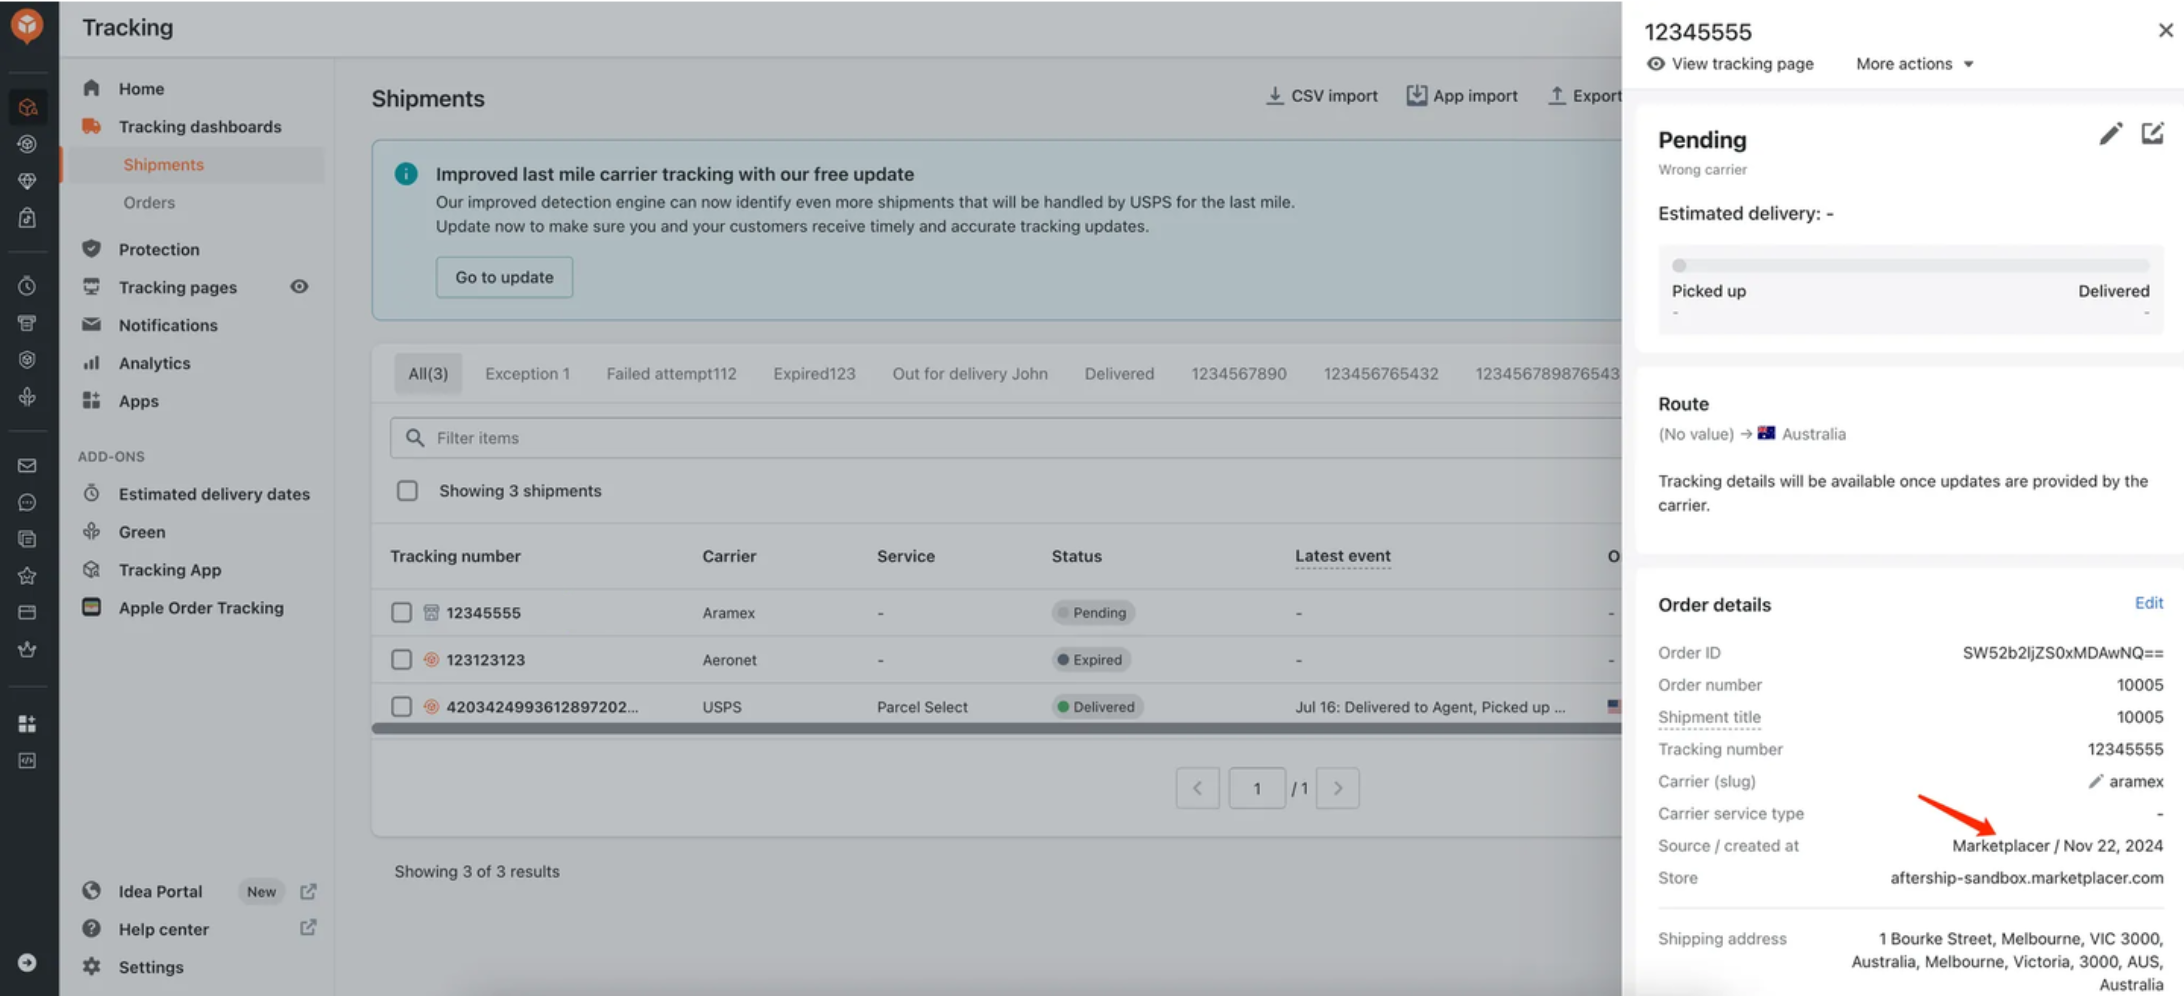
Task: Open shipment in new window icon
Action: click(2152, 134)
